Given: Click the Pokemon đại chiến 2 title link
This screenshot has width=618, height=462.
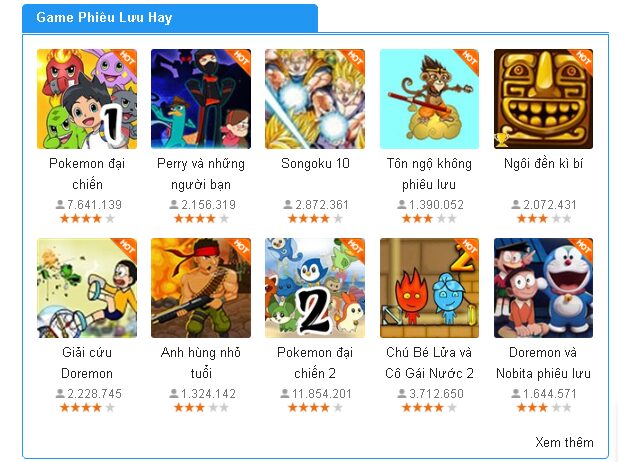Looking at the screenshot, I should point(315,363).
